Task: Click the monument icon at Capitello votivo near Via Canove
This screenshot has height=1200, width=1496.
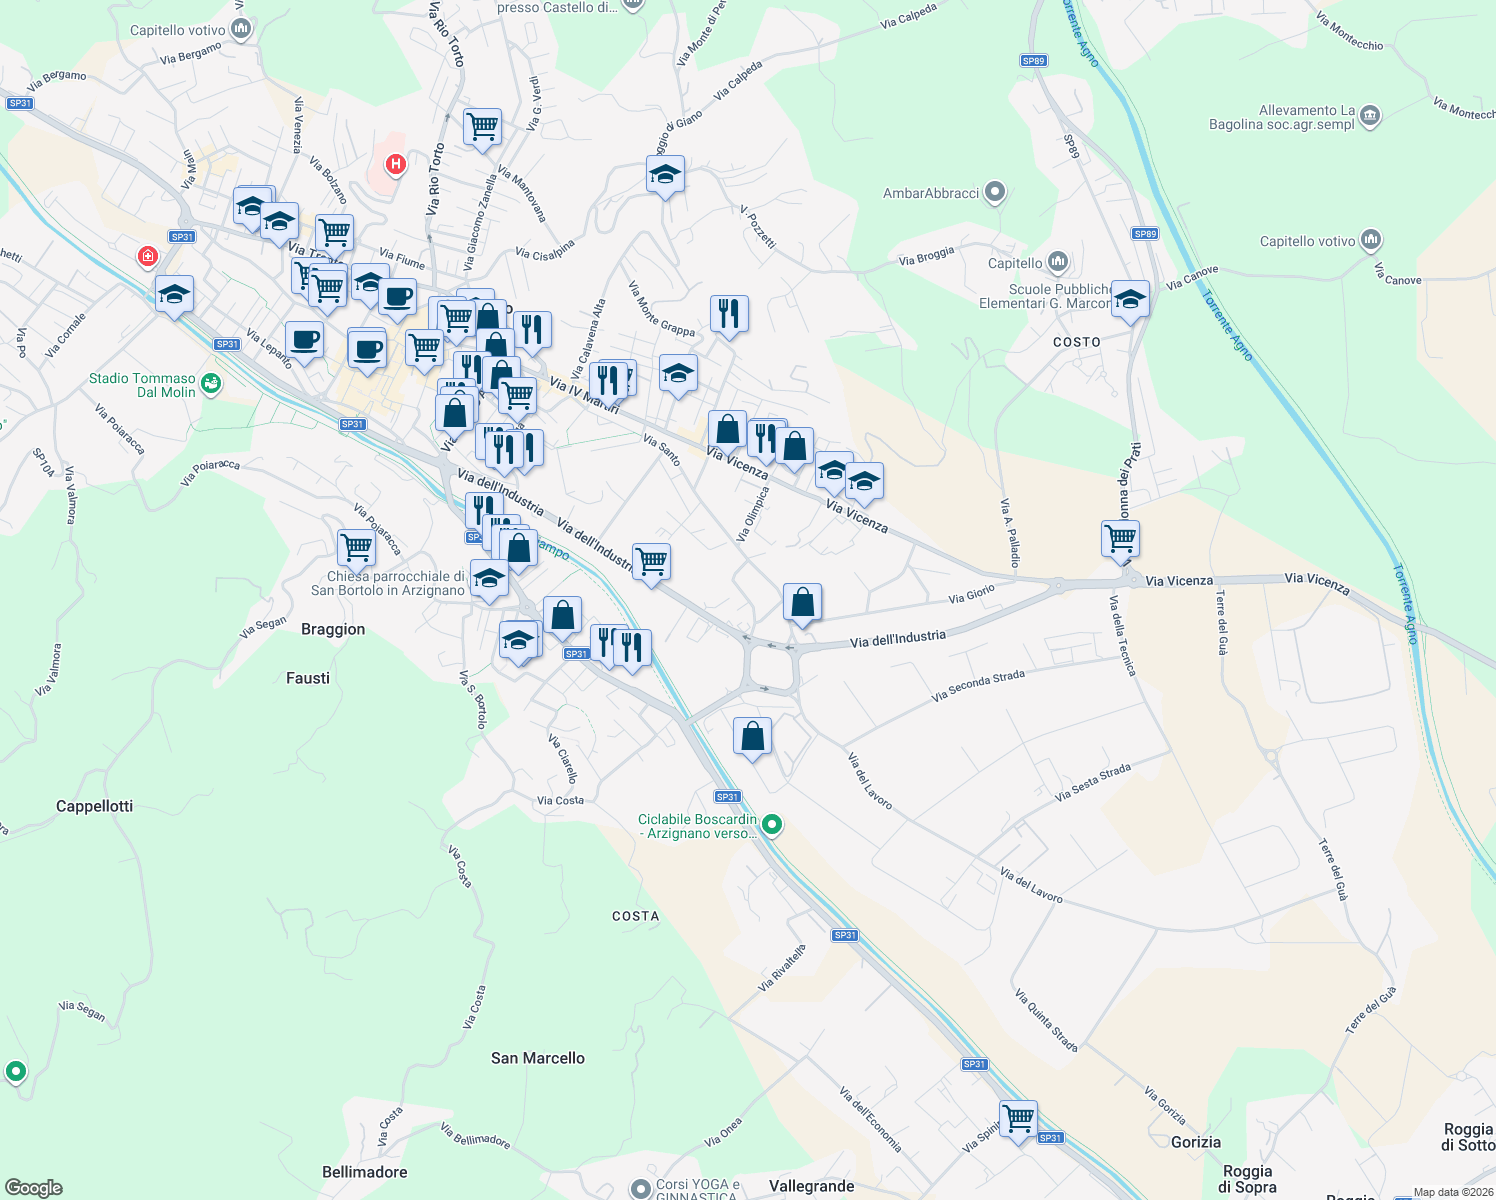Action: coord(1368,240)
